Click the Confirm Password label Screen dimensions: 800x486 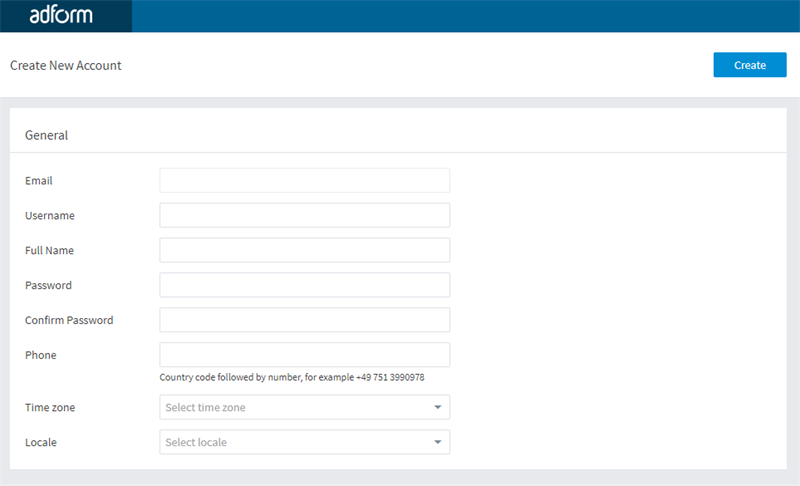69,320
